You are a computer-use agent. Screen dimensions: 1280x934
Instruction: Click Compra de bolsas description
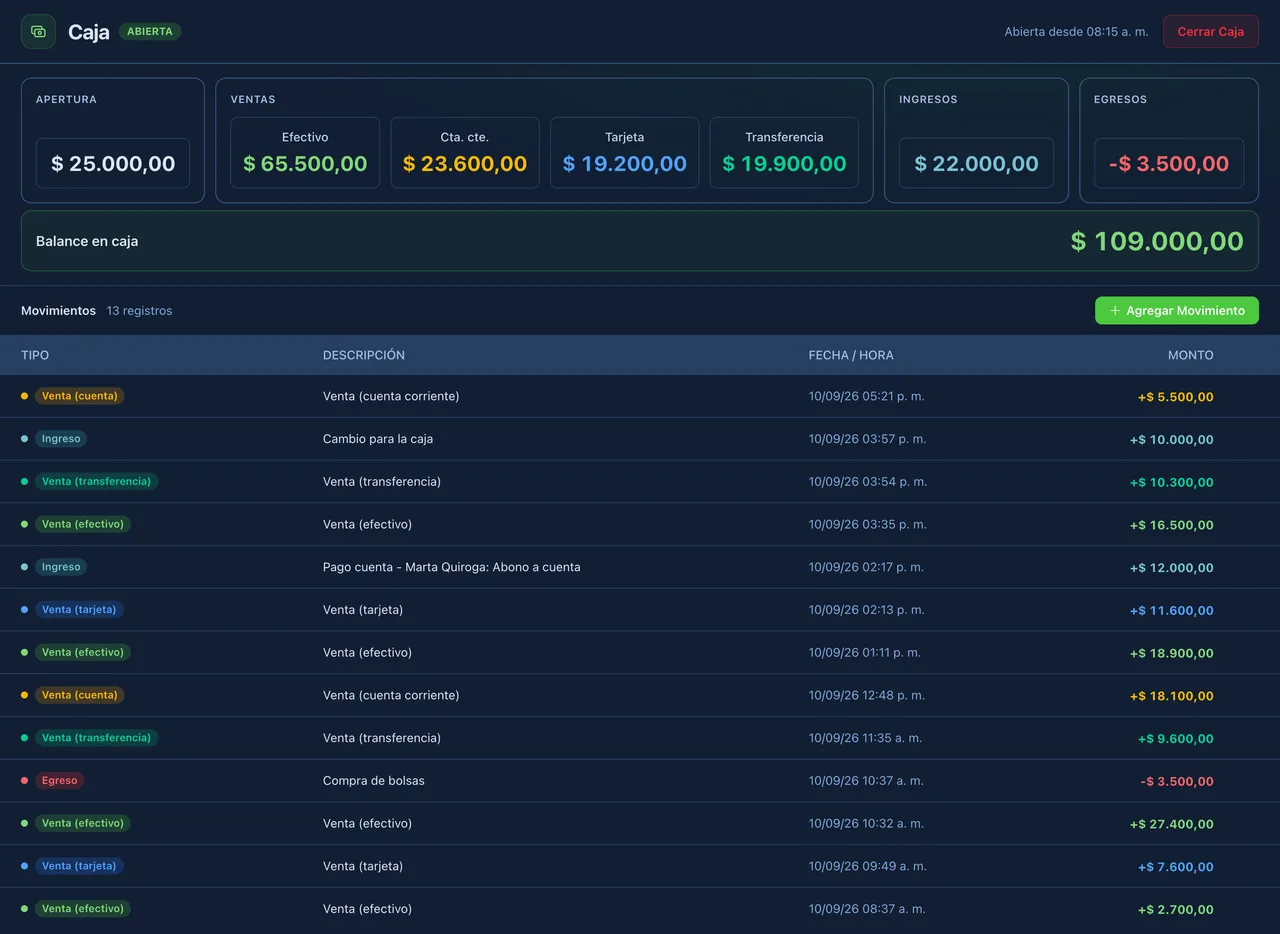pos(374,780)
